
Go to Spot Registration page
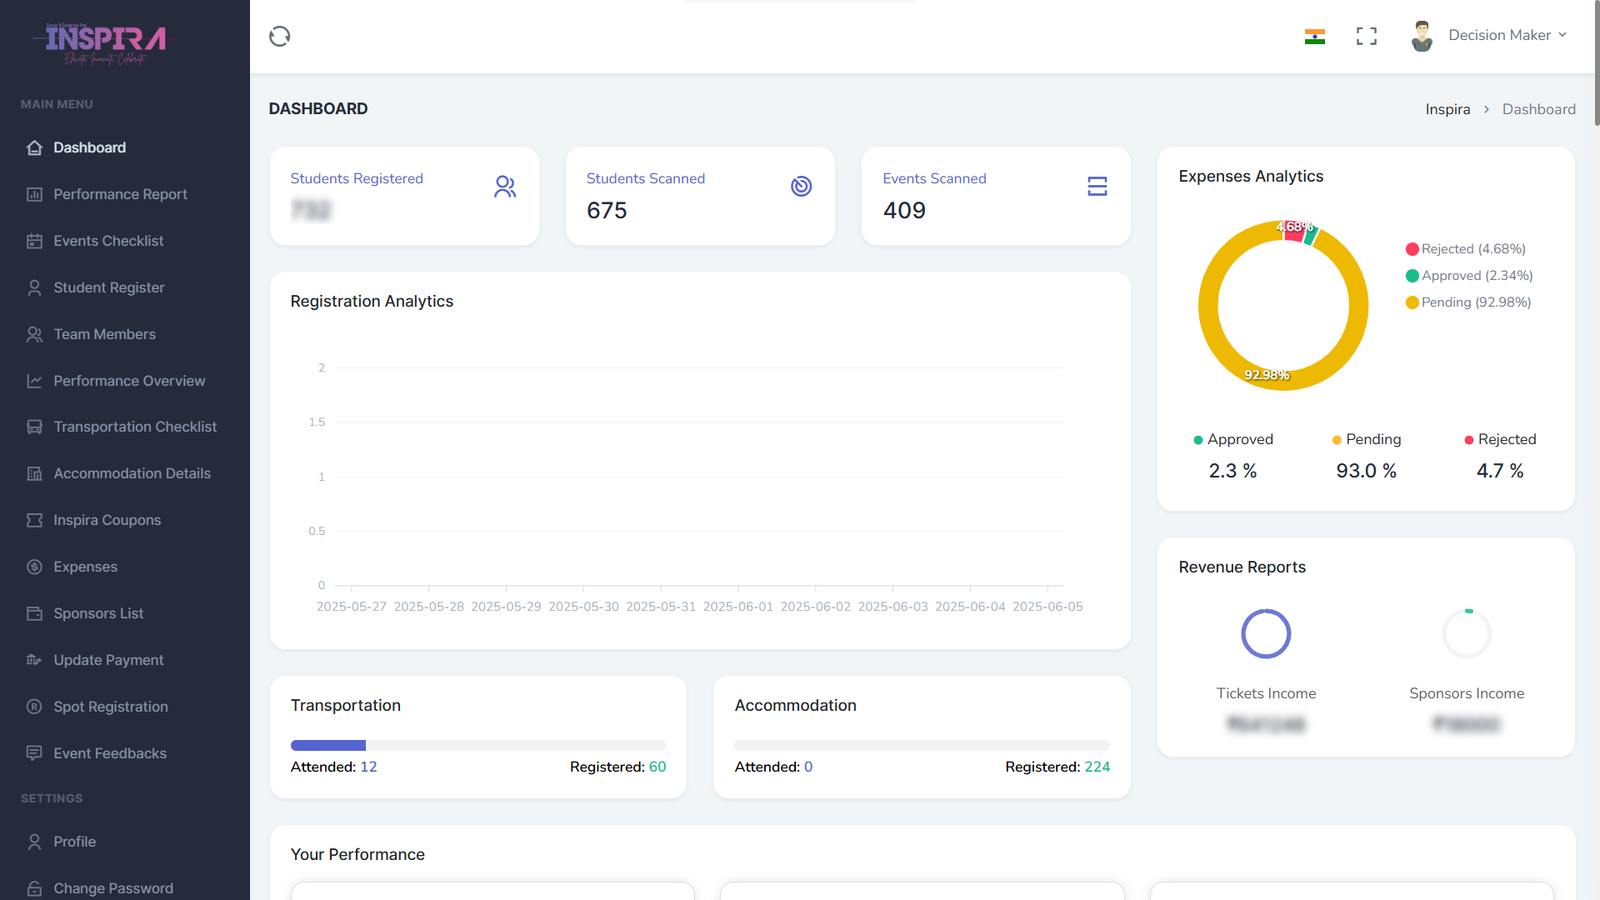coord(110,707)
